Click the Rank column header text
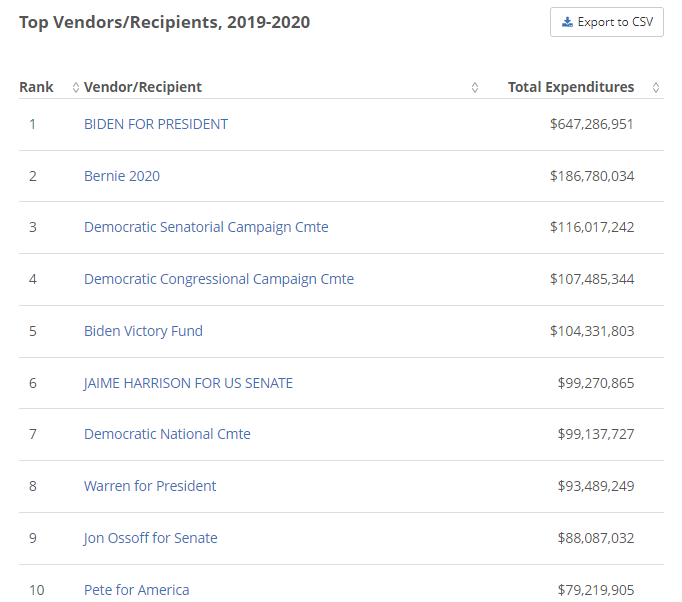 (36, 87)
